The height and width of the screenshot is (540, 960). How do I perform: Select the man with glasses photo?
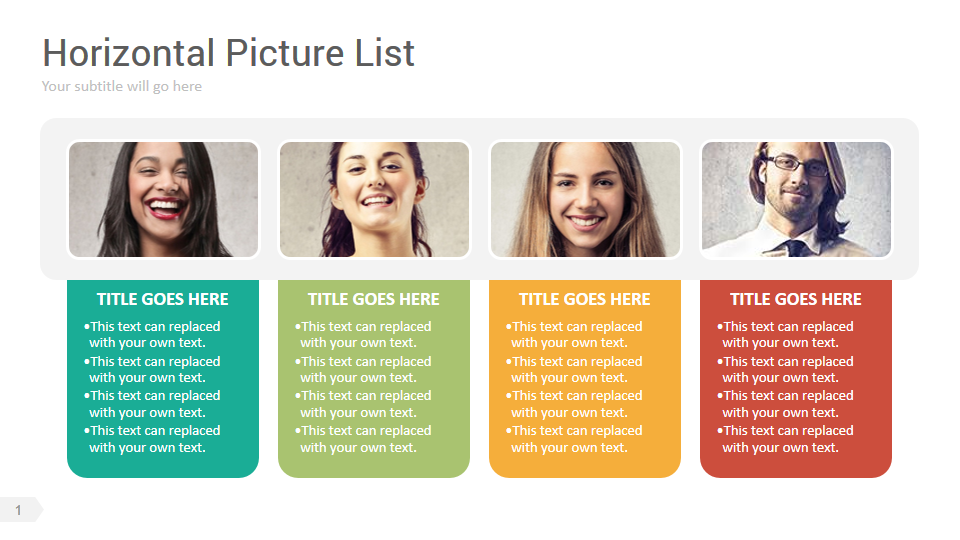[796, 199]
